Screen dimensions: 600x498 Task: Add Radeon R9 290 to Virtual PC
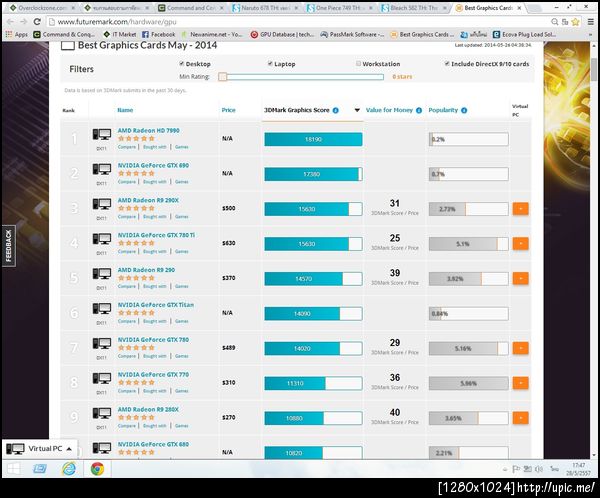coord(520,278)
